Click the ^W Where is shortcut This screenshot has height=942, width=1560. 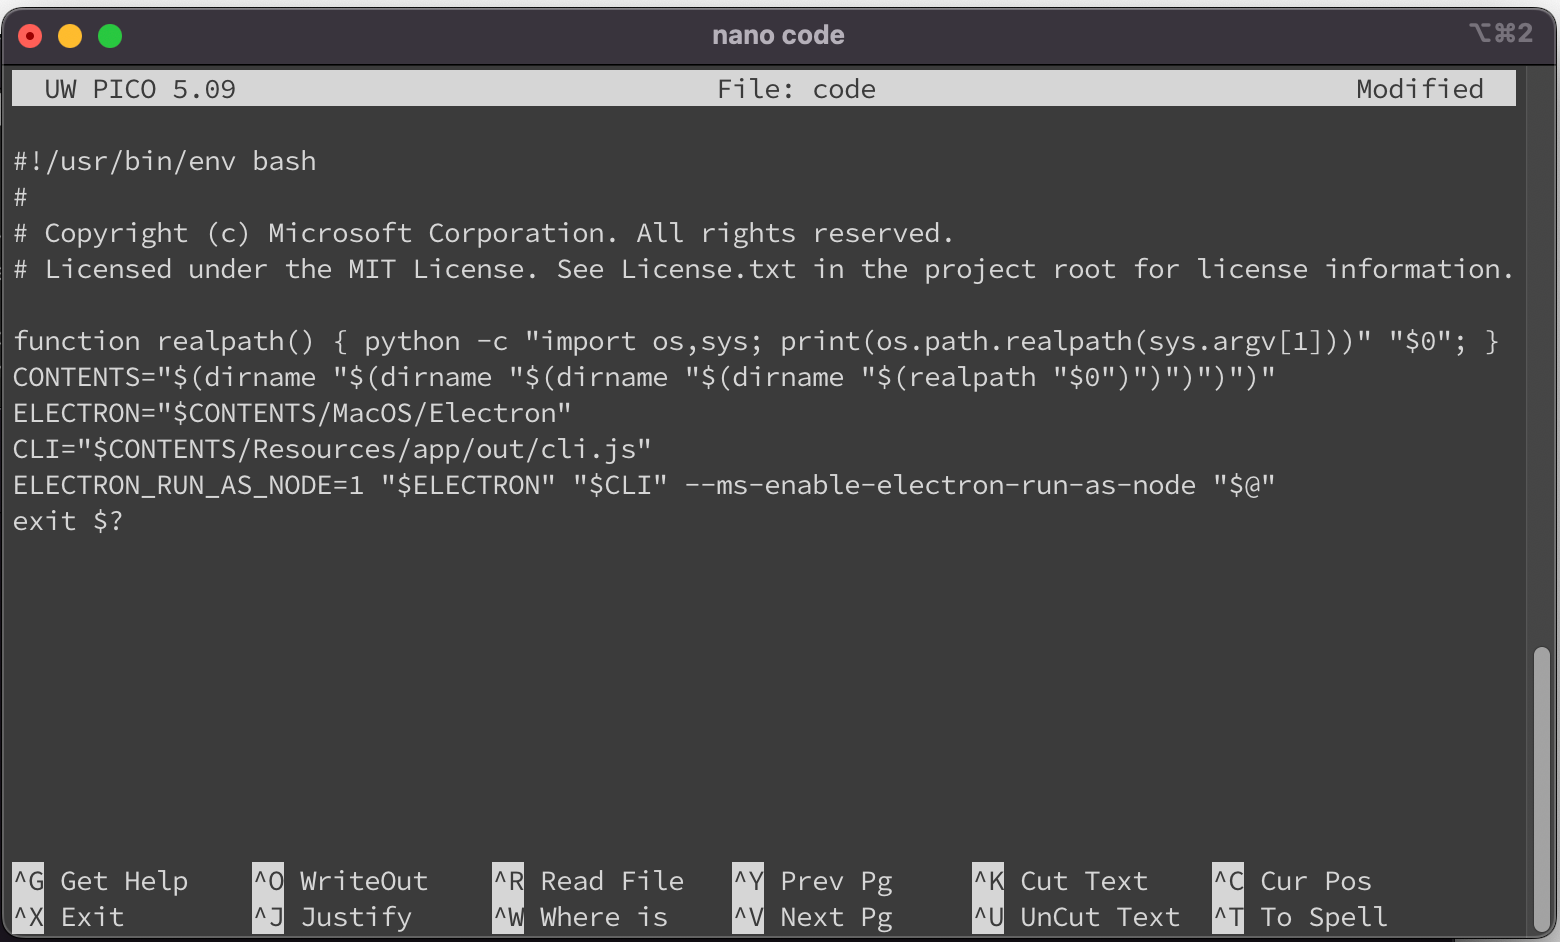580,917
